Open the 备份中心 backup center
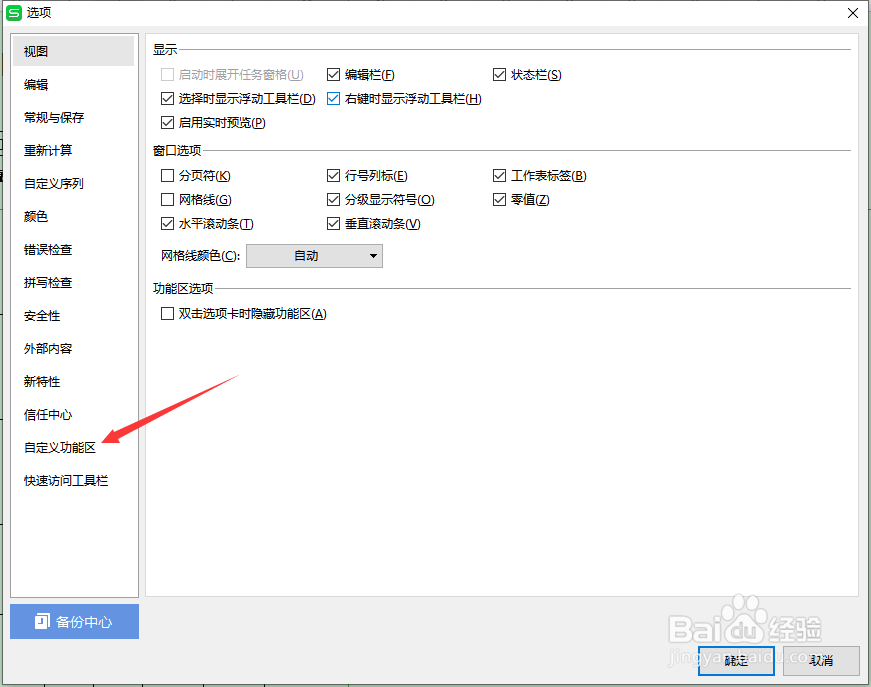Screen dimensions: 871x687 click(x=74, y=621)
